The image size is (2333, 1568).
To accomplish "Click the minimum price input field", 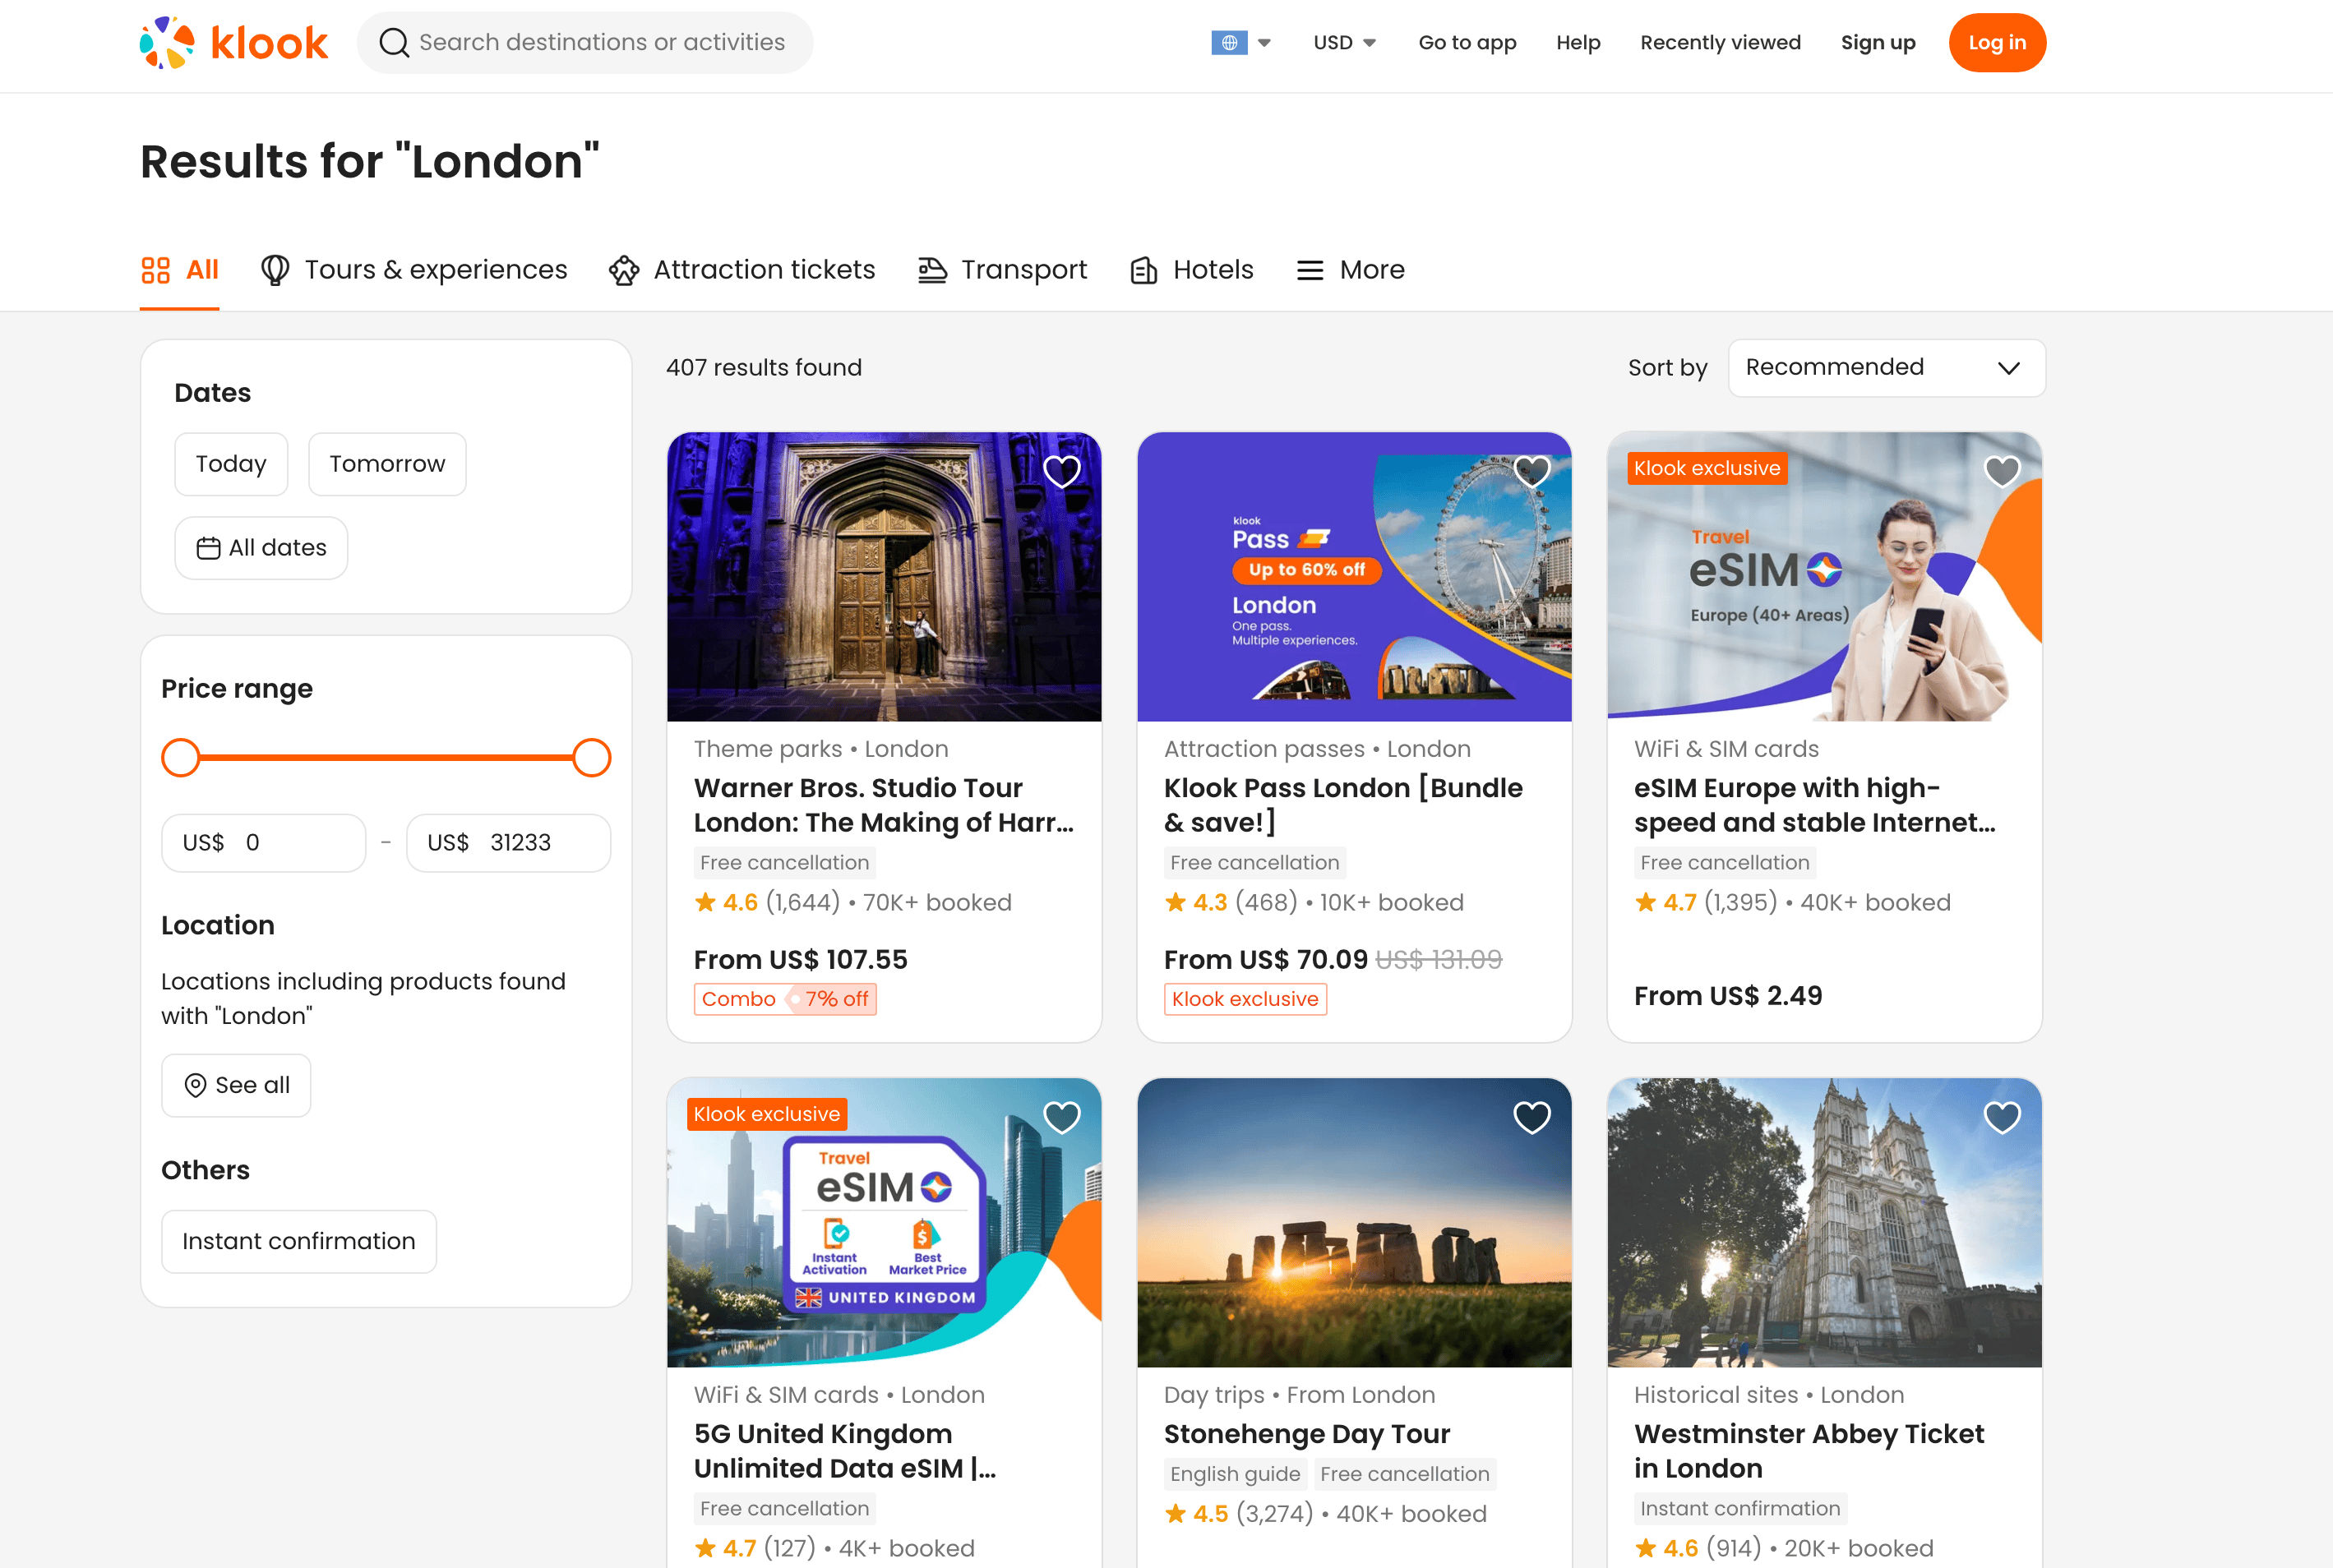I will click(x=264, y=843).
